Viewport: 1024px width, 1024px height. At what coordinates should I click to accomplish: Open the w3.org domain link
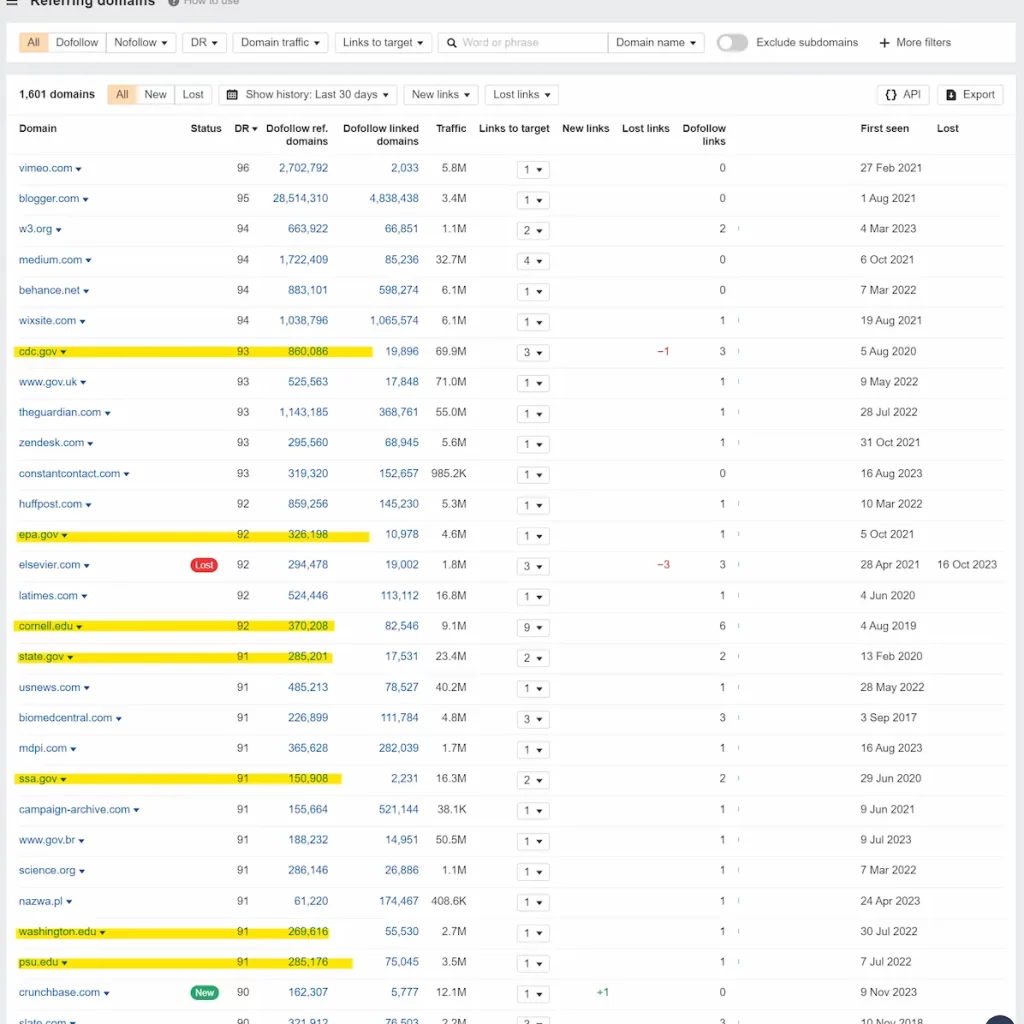pyautogui.click(x=35, y=229)
